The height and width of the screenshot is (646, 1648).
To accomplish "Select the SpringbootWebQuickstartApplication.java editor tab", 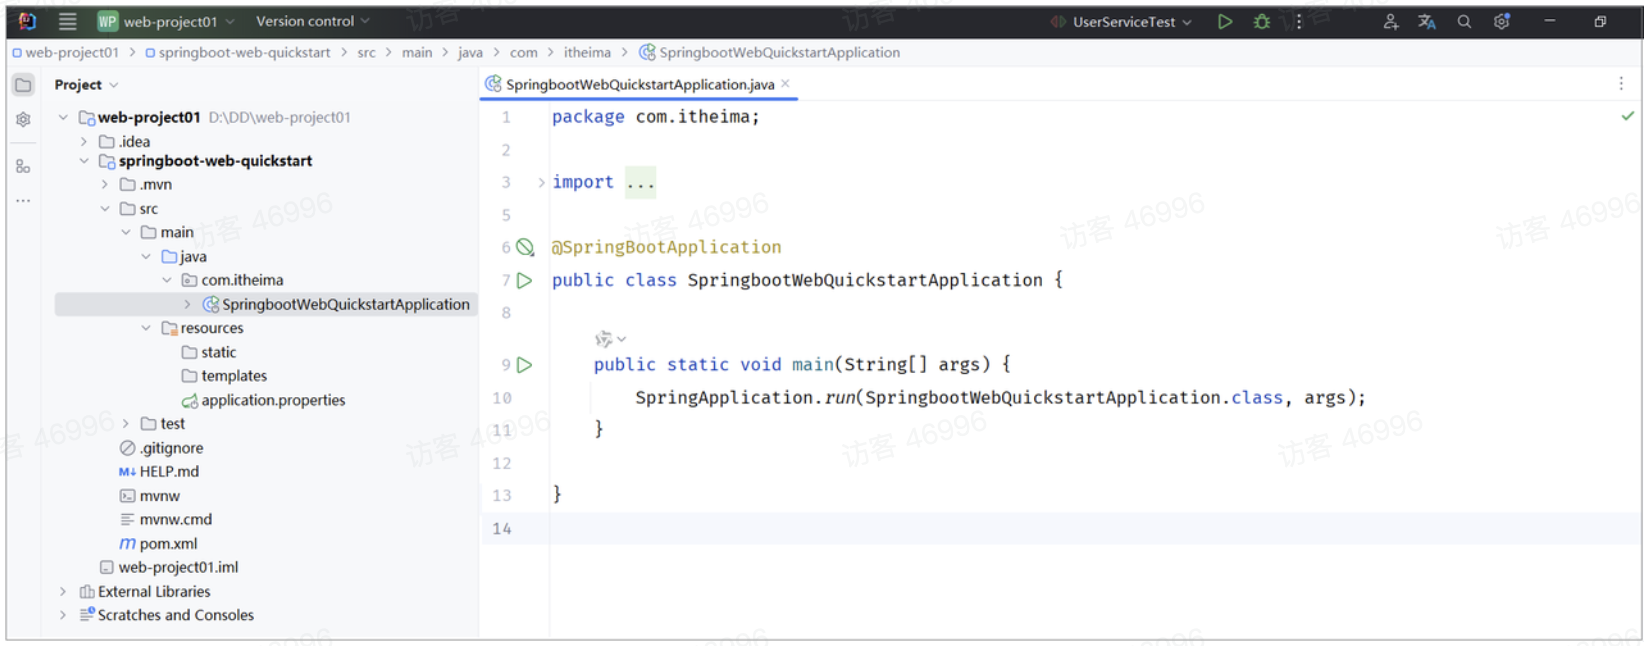I will click(x=639, y=84).
